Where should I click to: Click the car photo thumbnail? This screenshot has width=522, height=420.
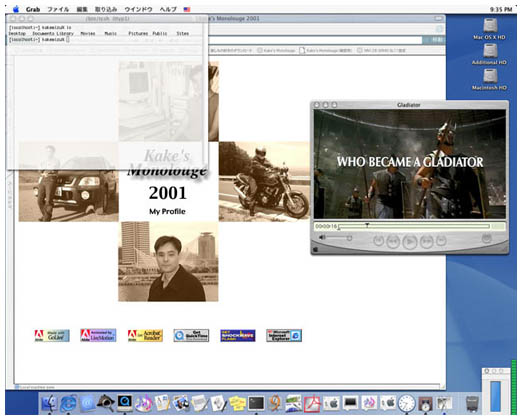click(x=69, y=182)
